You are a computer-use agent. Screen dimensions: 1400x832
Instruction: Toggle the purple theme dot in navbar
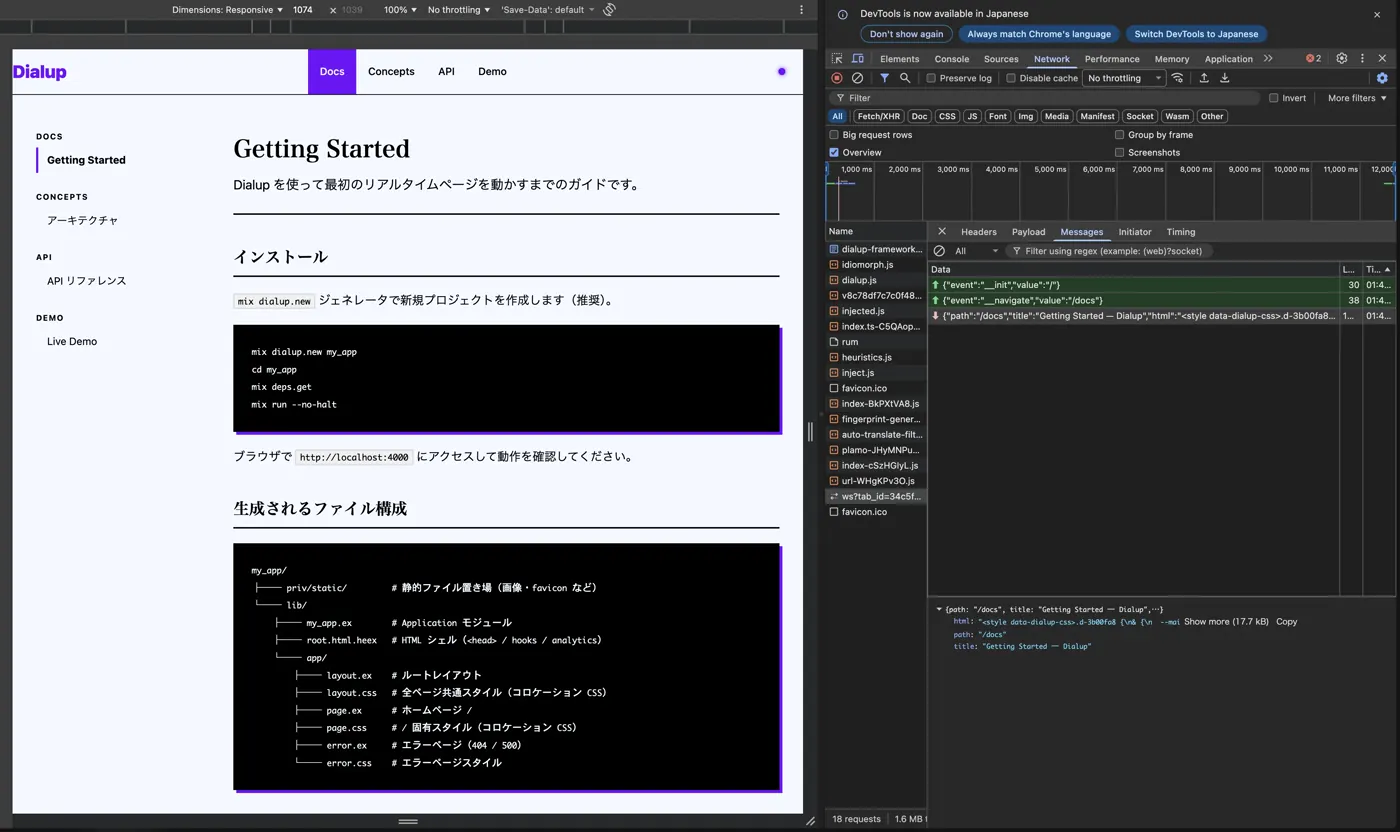click(x=782, y=71)
